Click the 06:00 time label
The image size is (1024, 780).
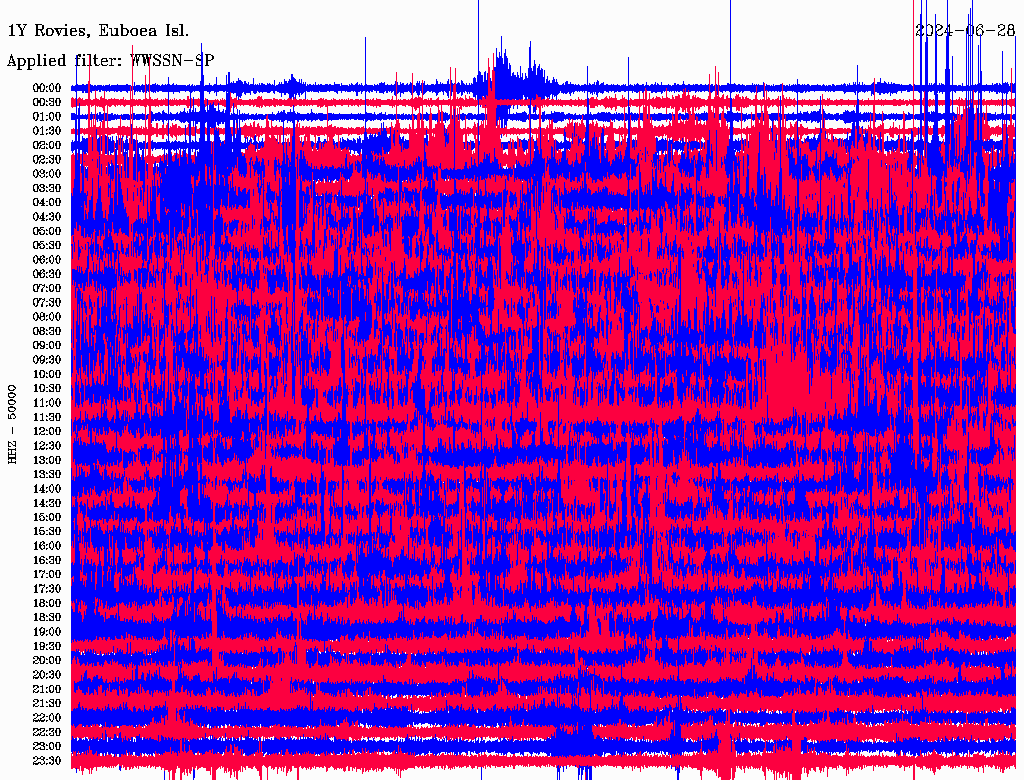[x=47, y=259]
